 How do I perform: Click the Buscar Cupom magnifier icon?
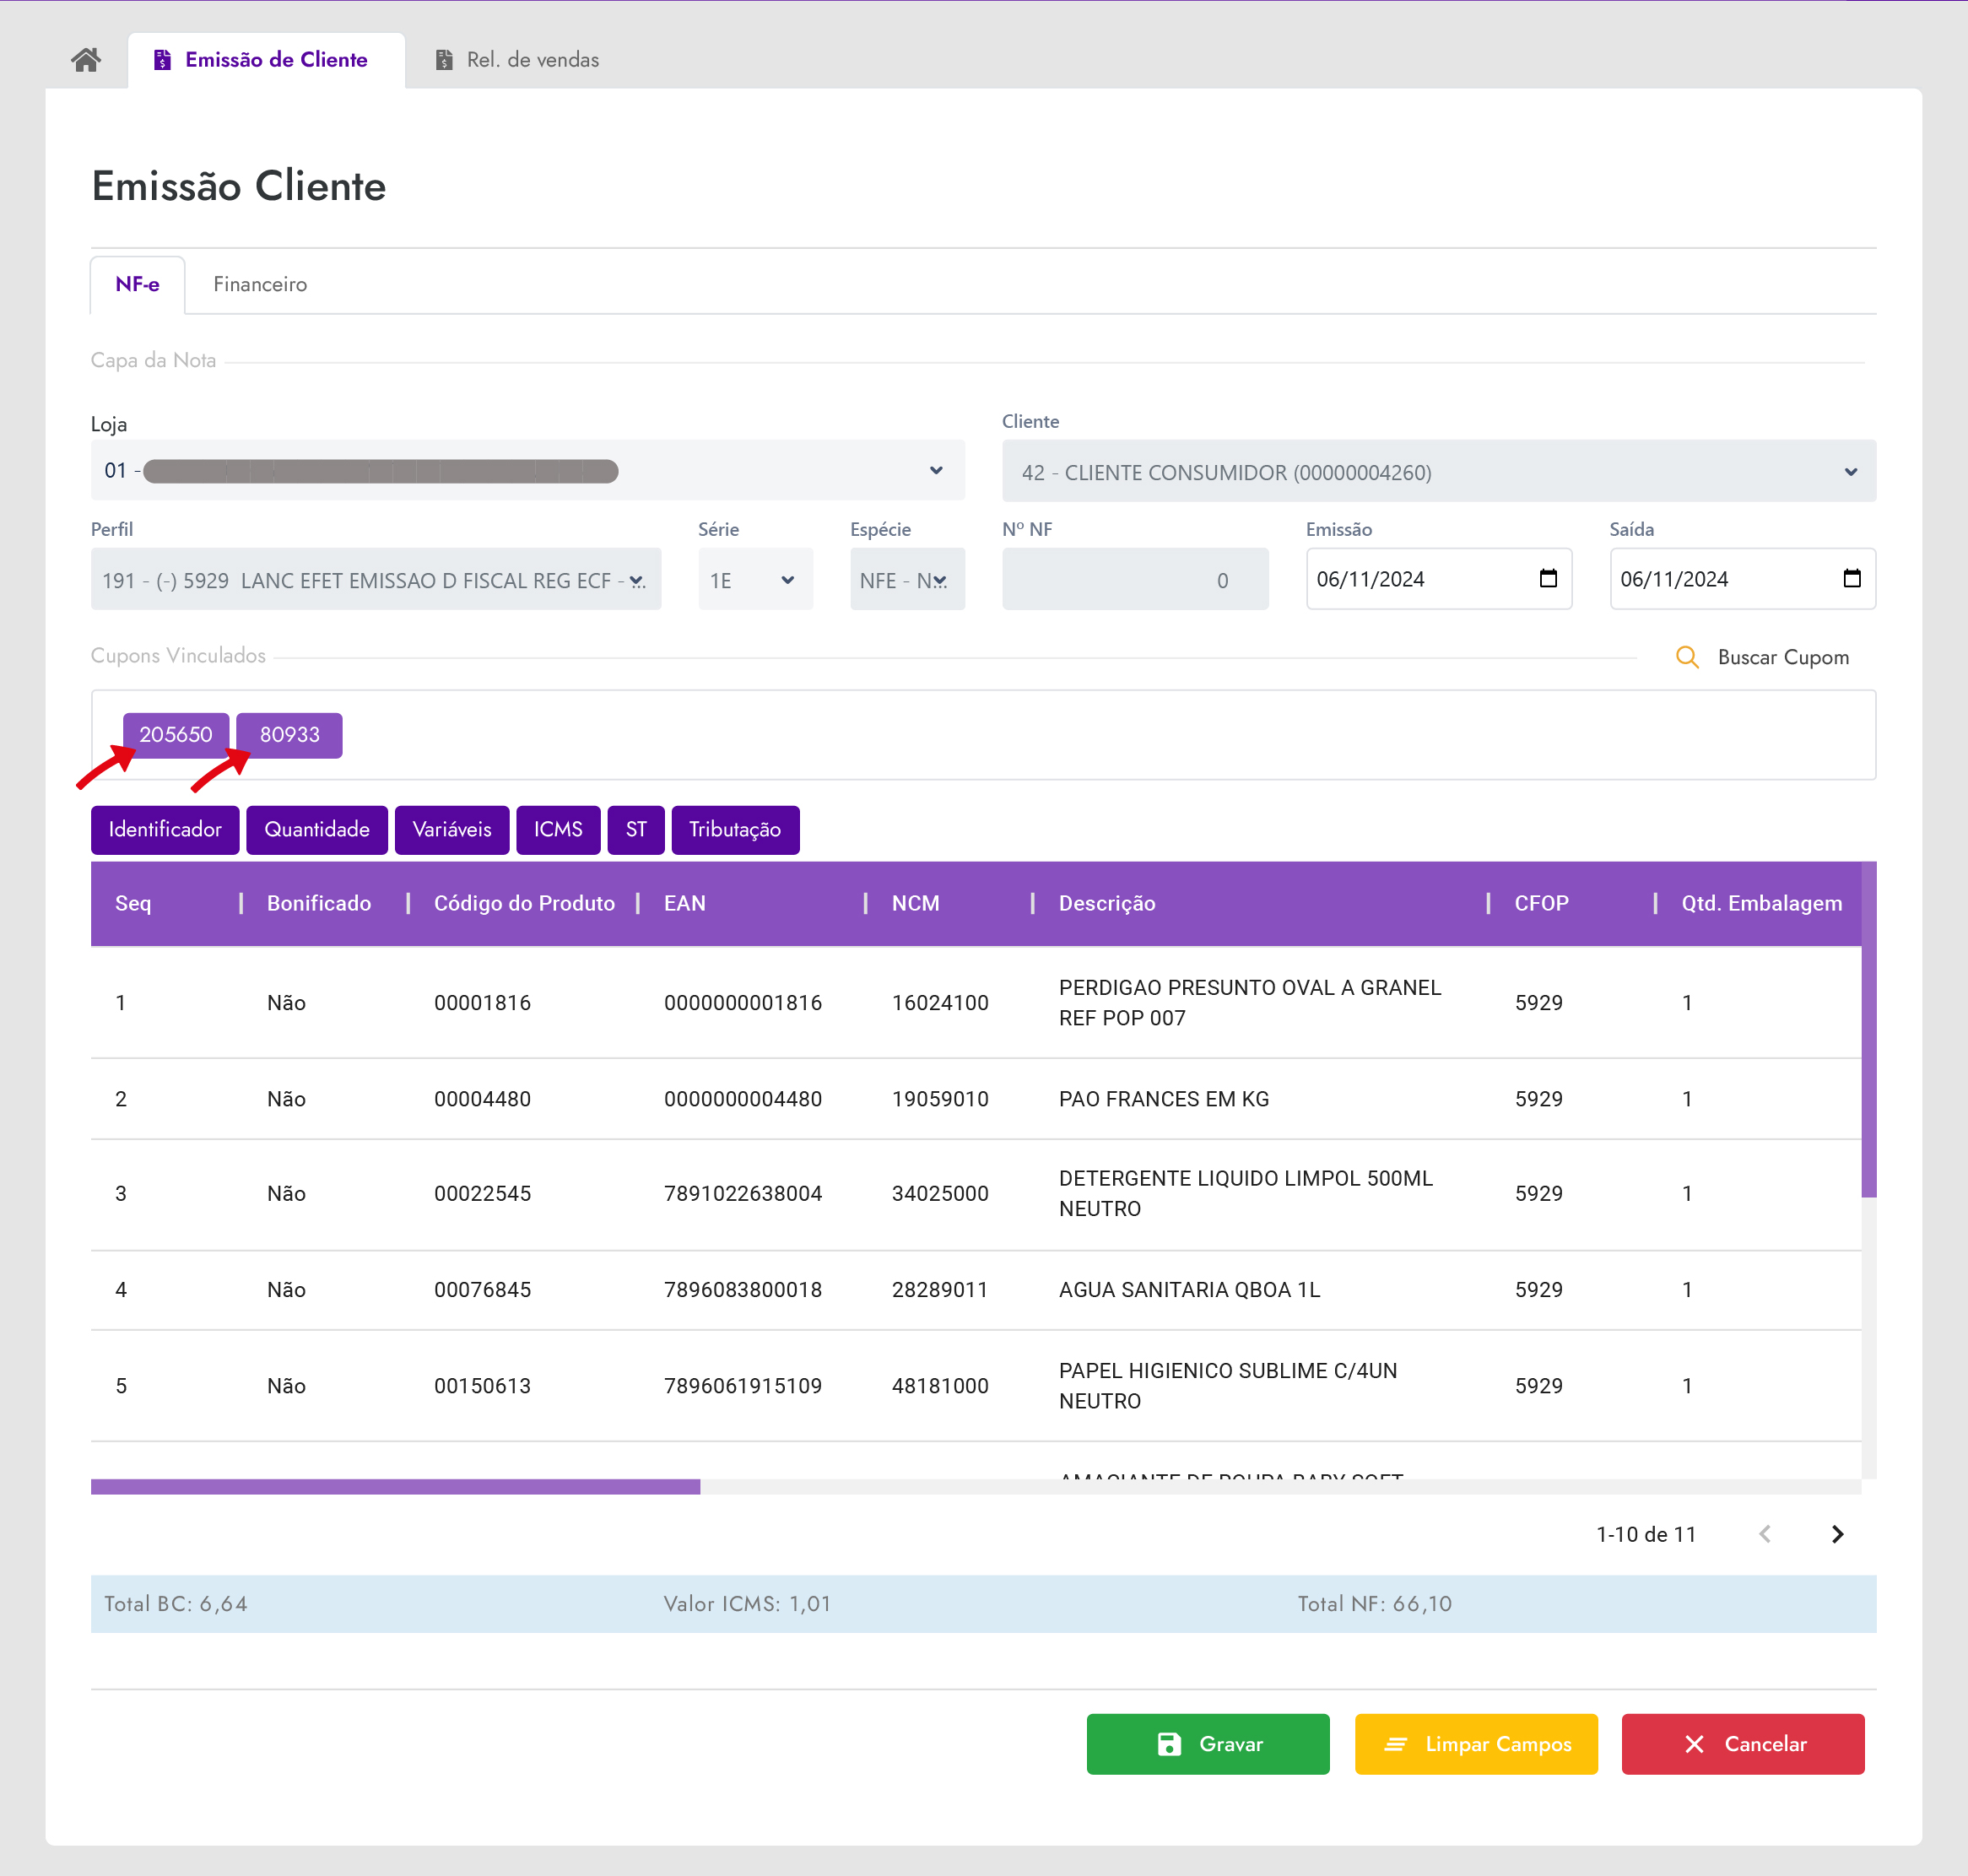(x=1686, y=657)
